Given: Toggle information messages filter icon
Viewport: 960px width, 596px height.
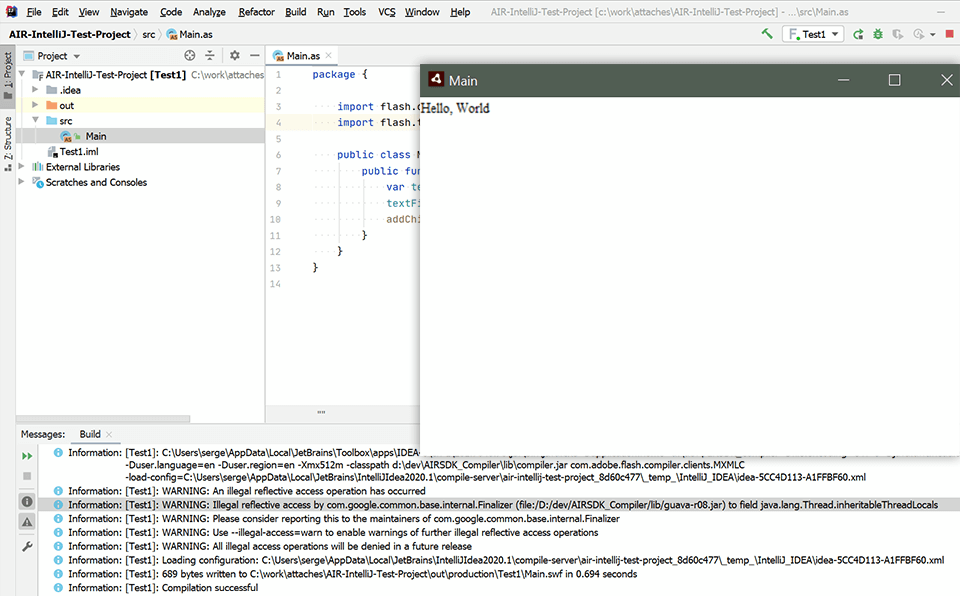Looking at the screenshot, I should pyautogui.click(x=27, y=502).
